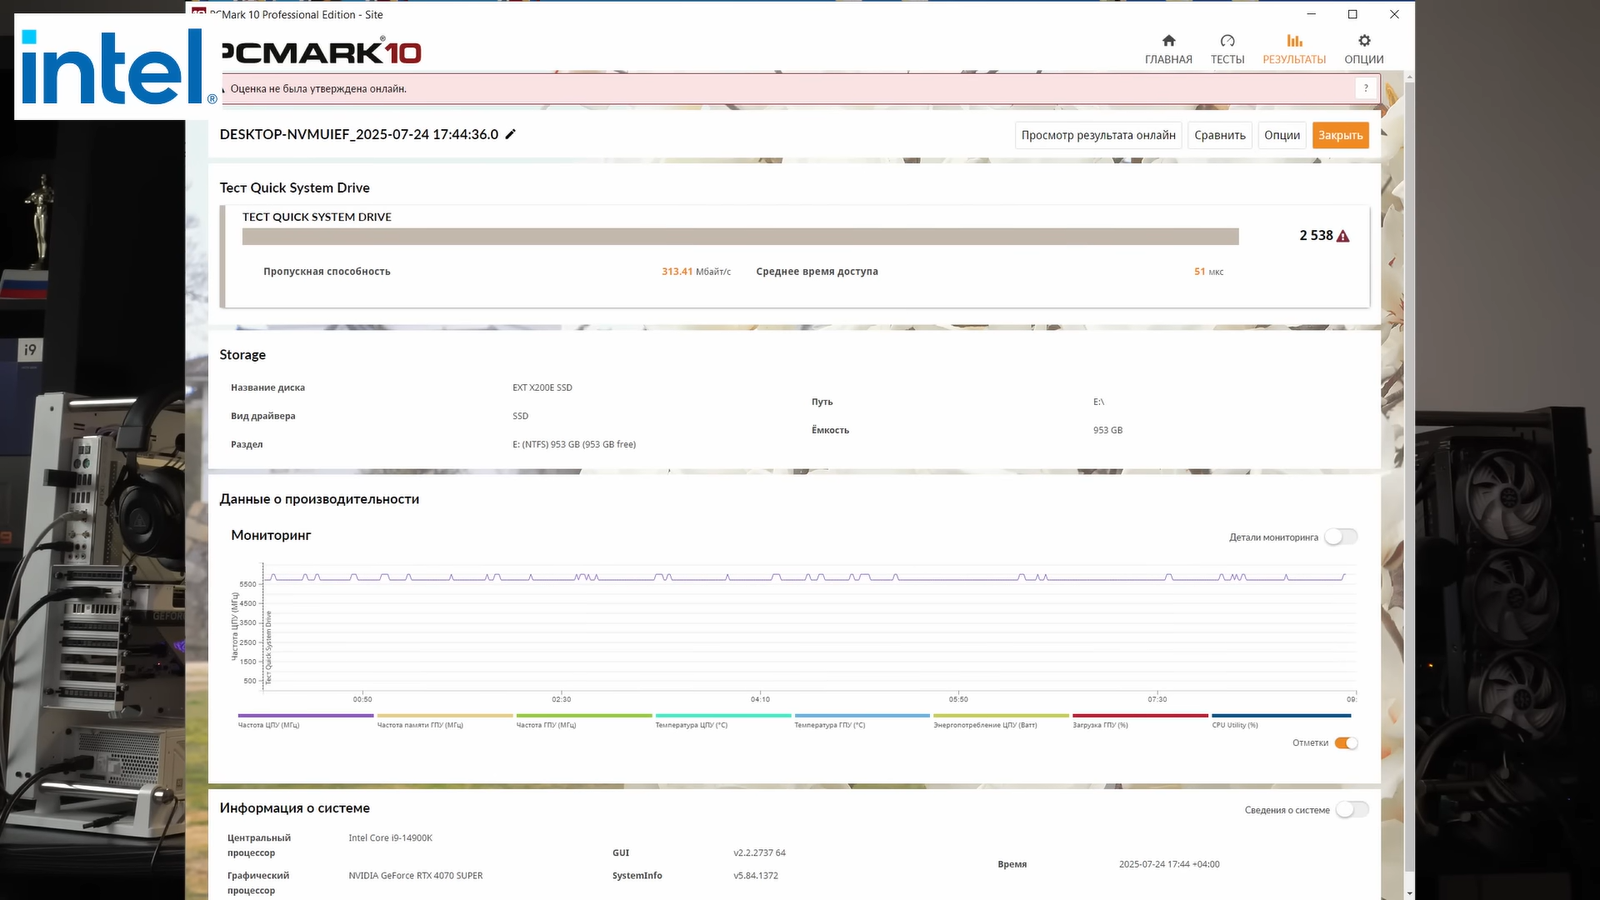The width and height of the screenshot is (1600, 900).
Task: Click scrollbar down arrow at bottom right
Action: point(1410,892)
